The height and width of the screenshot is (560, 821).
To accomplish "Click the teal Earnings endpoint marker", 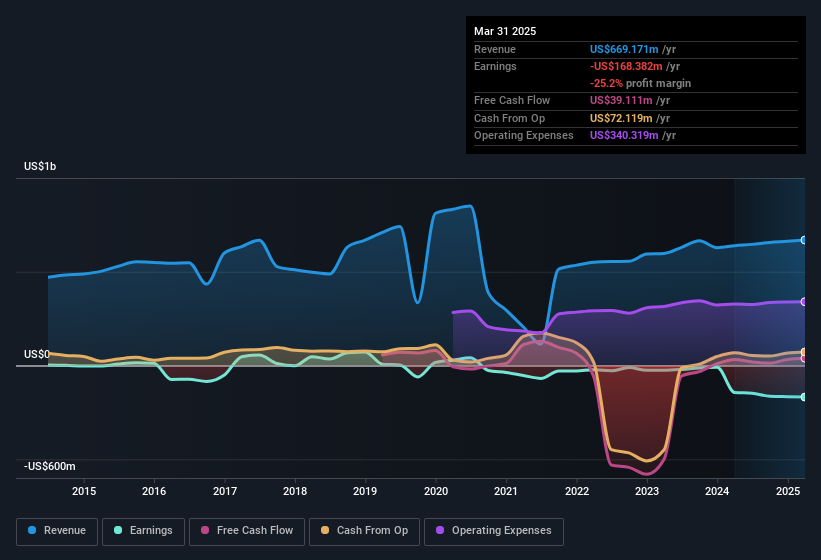I will click(803, 397).
